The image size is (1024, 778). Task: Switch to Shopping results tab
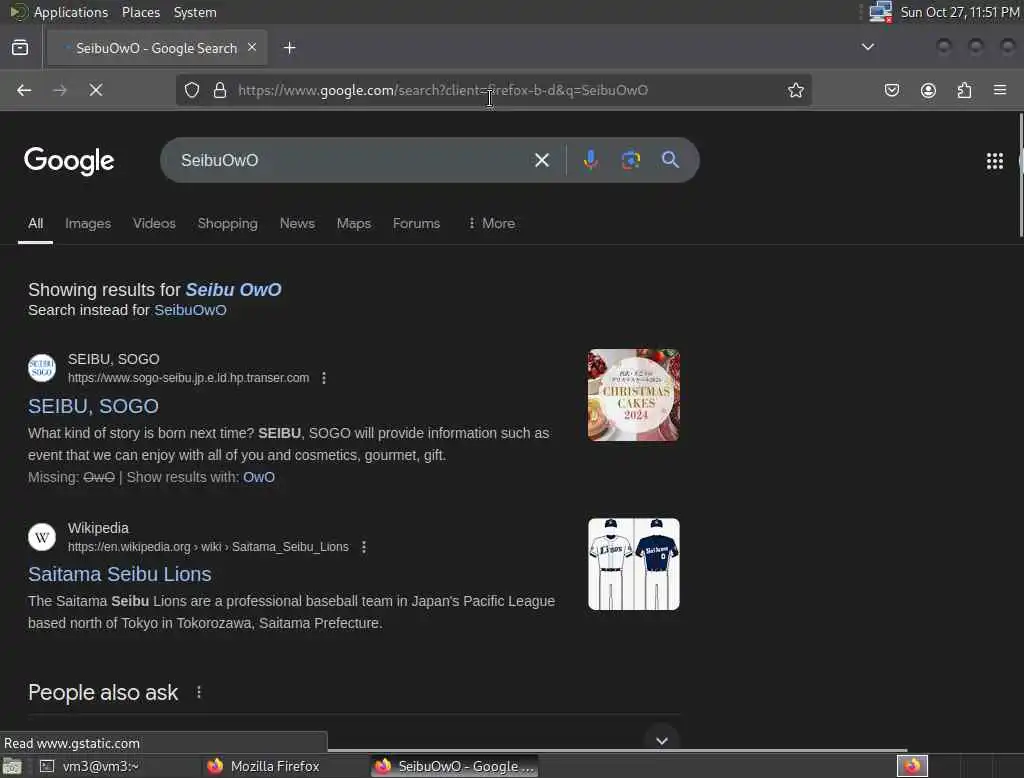(x=227, y=223)
